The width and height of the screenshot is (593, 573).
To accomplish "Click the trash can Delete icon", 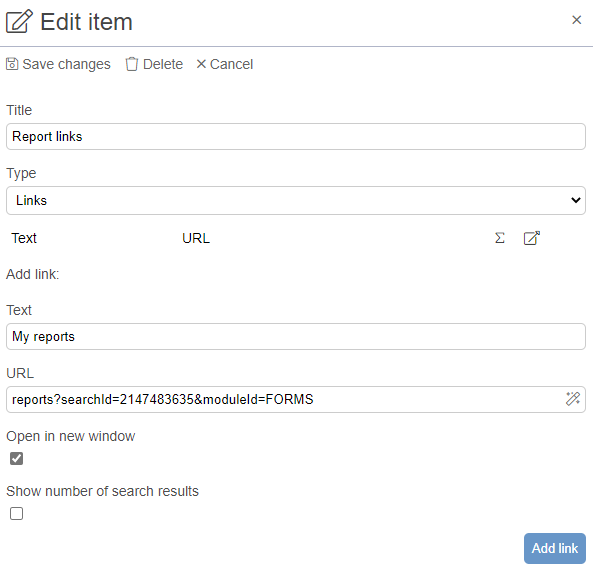I will (132, 64).
